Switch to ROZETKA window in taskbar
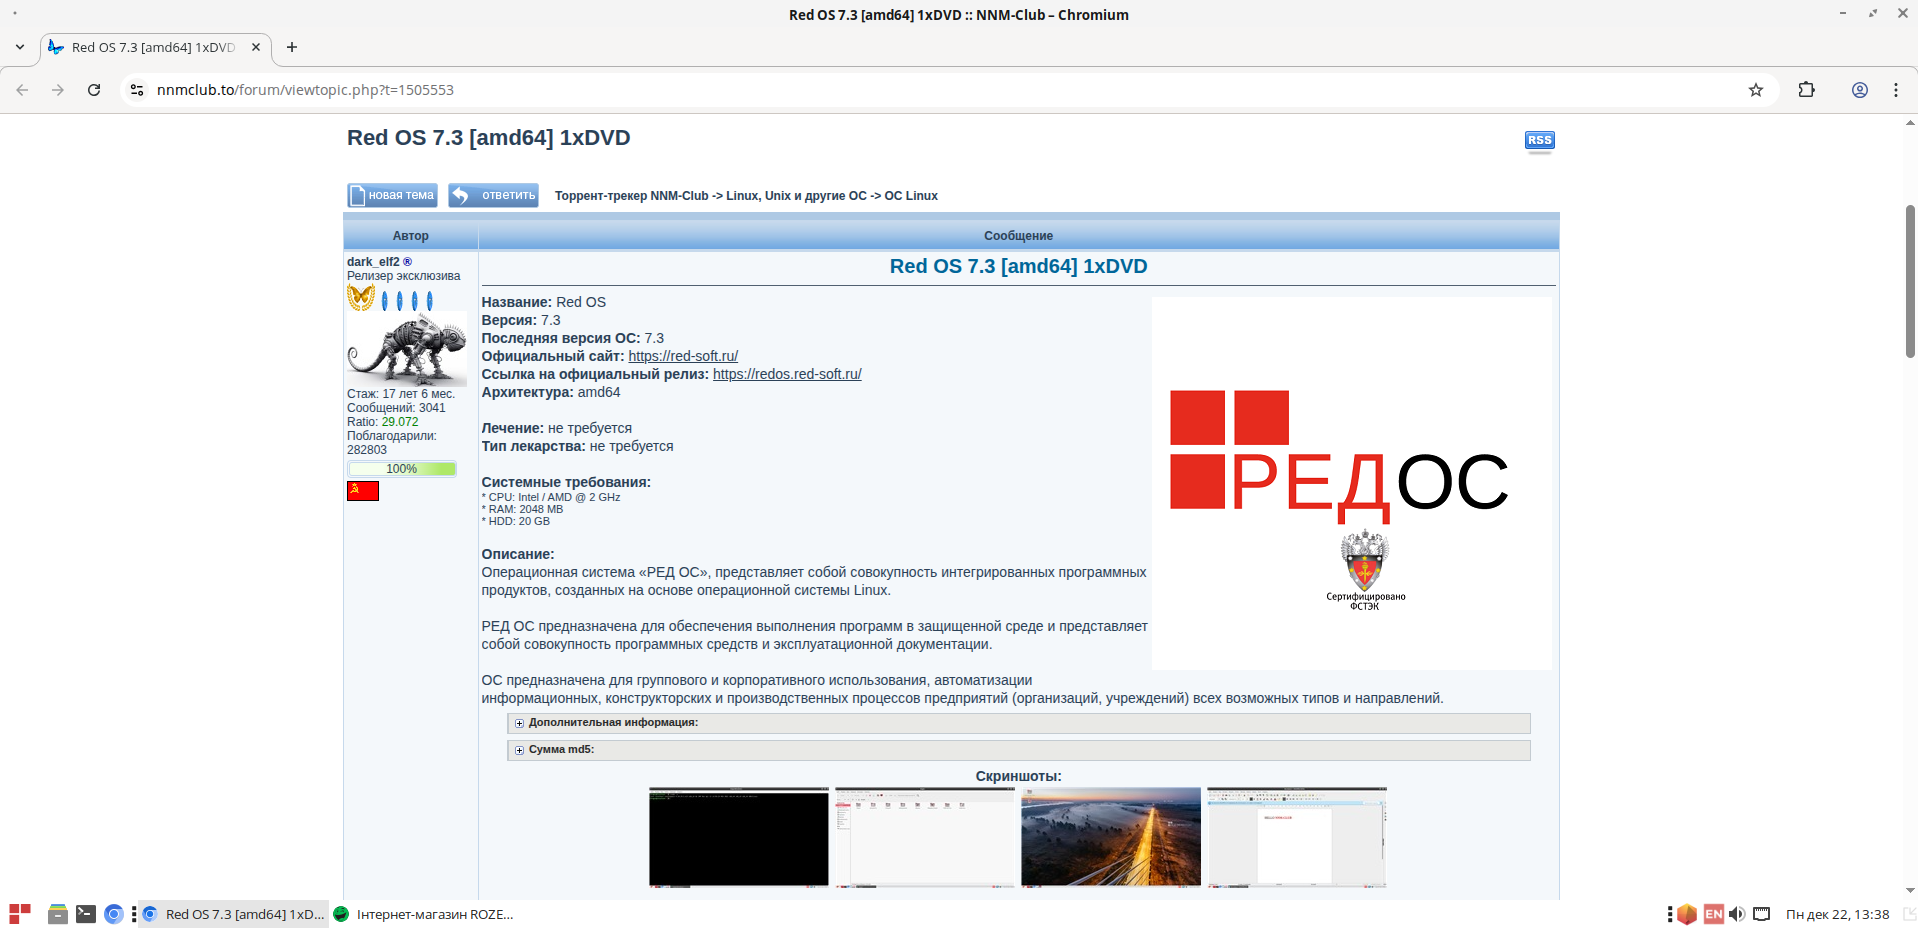The image size is (1918, 928). (424, 914)
